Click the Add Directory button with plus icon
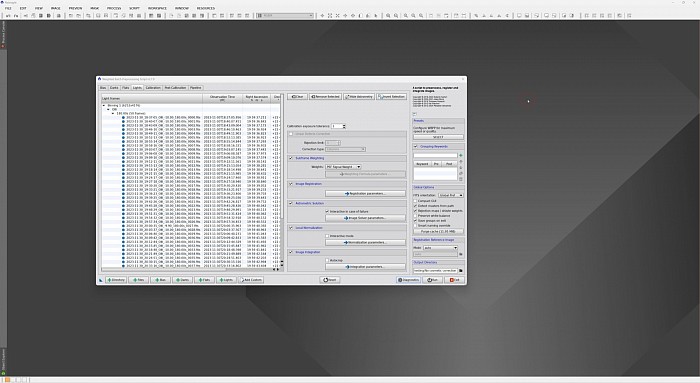Image resolution: width=700 pixels, height=383 pixels. coord(116,280)
